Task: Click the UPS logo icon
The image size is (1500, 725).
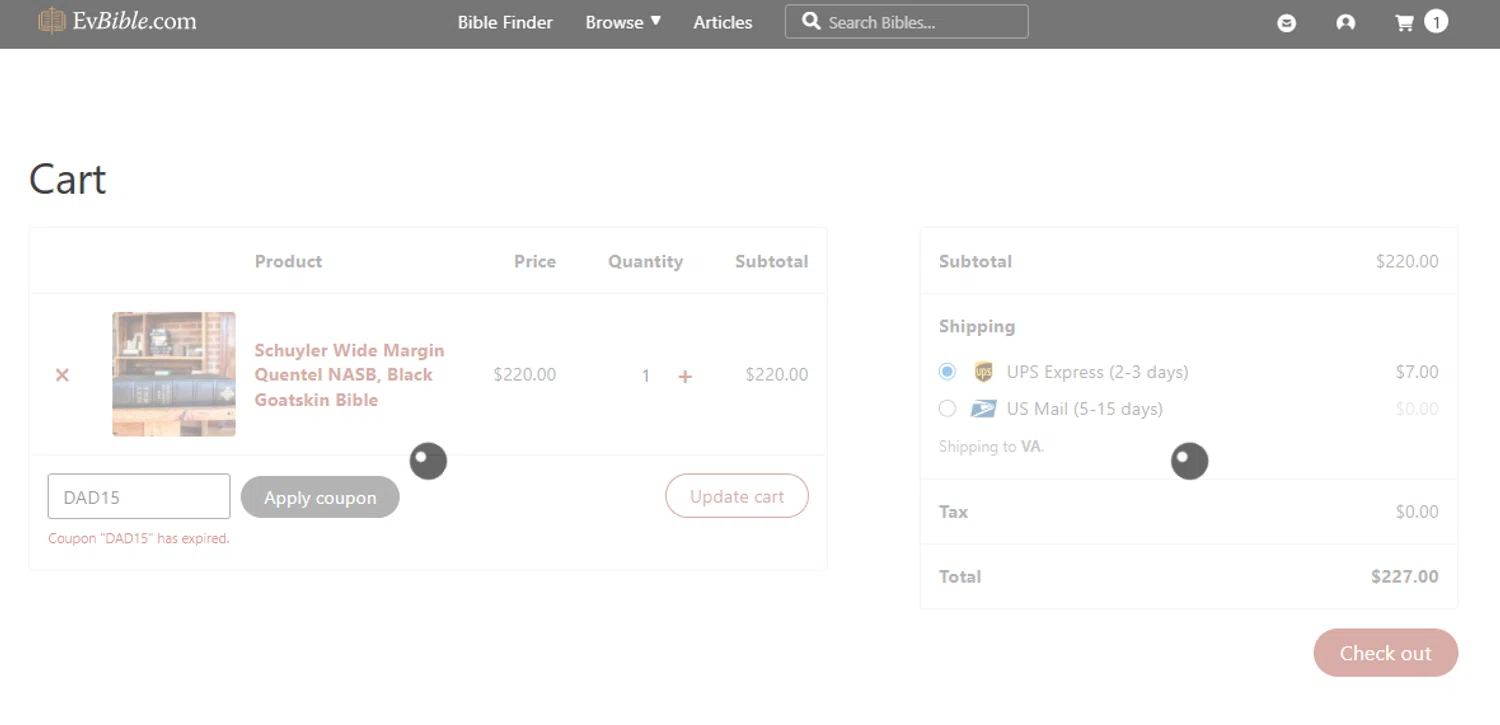Action: [983, 372]
